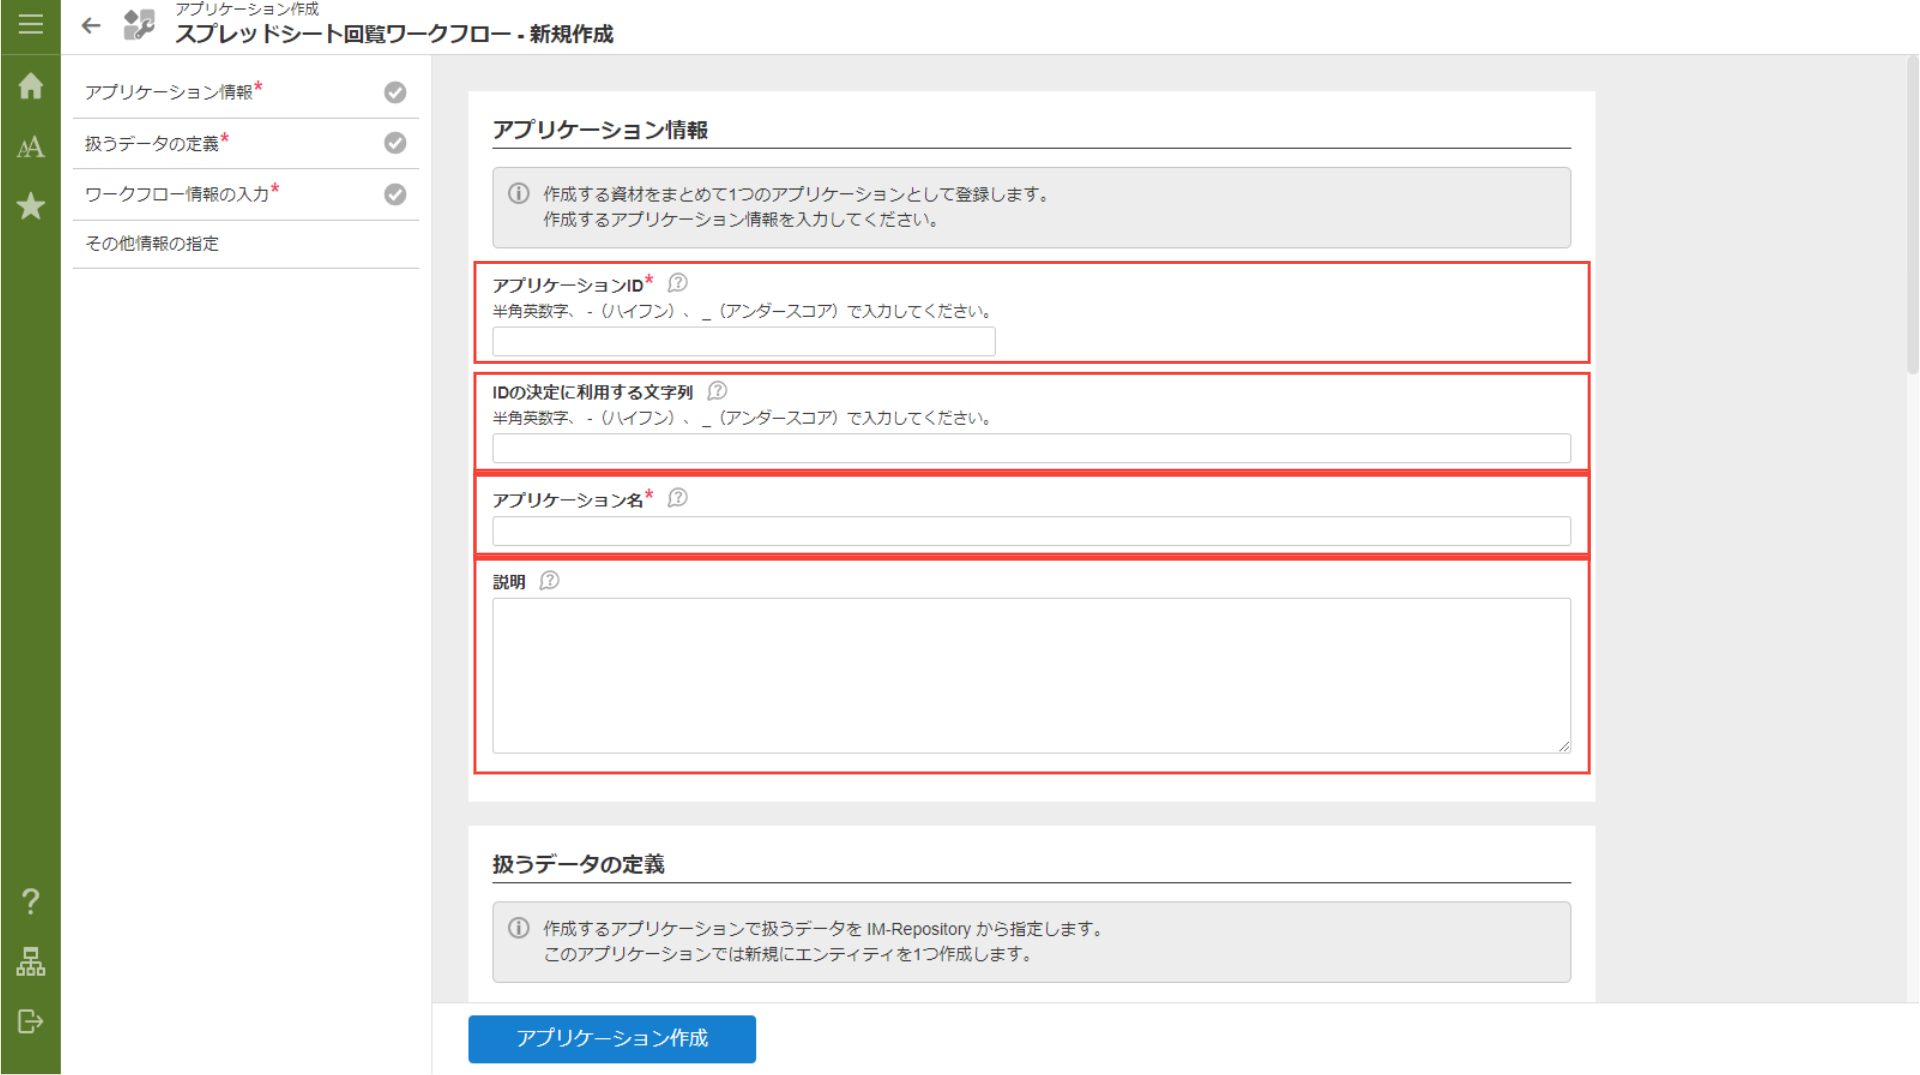
Task: Focus the アプリケーション名 input field
Action: 1031,531
